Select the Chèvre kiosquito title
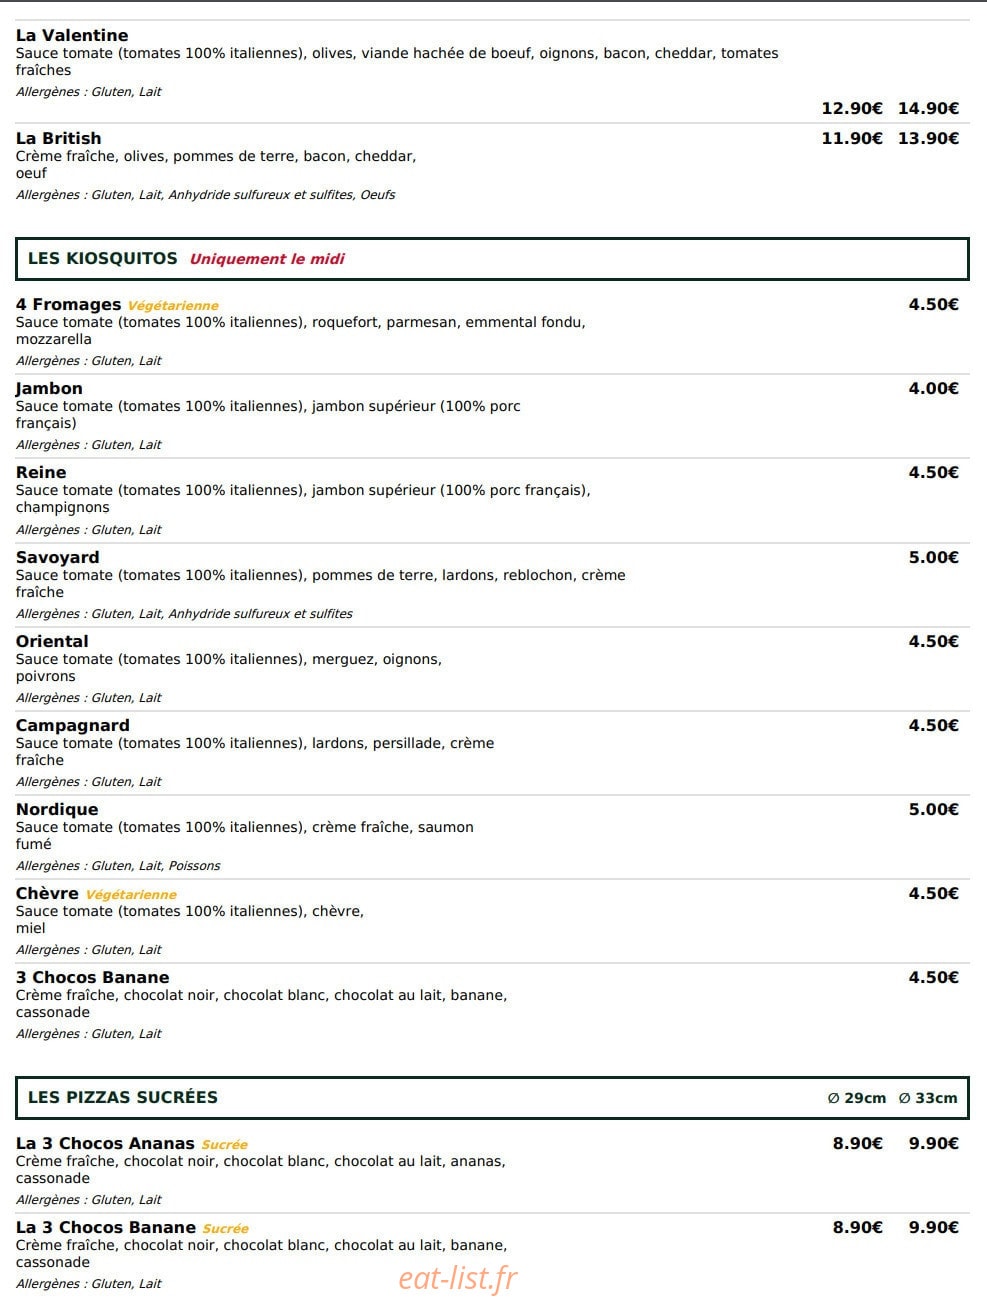The width and height of the screenshot is (987, 1306). point(47,893)
